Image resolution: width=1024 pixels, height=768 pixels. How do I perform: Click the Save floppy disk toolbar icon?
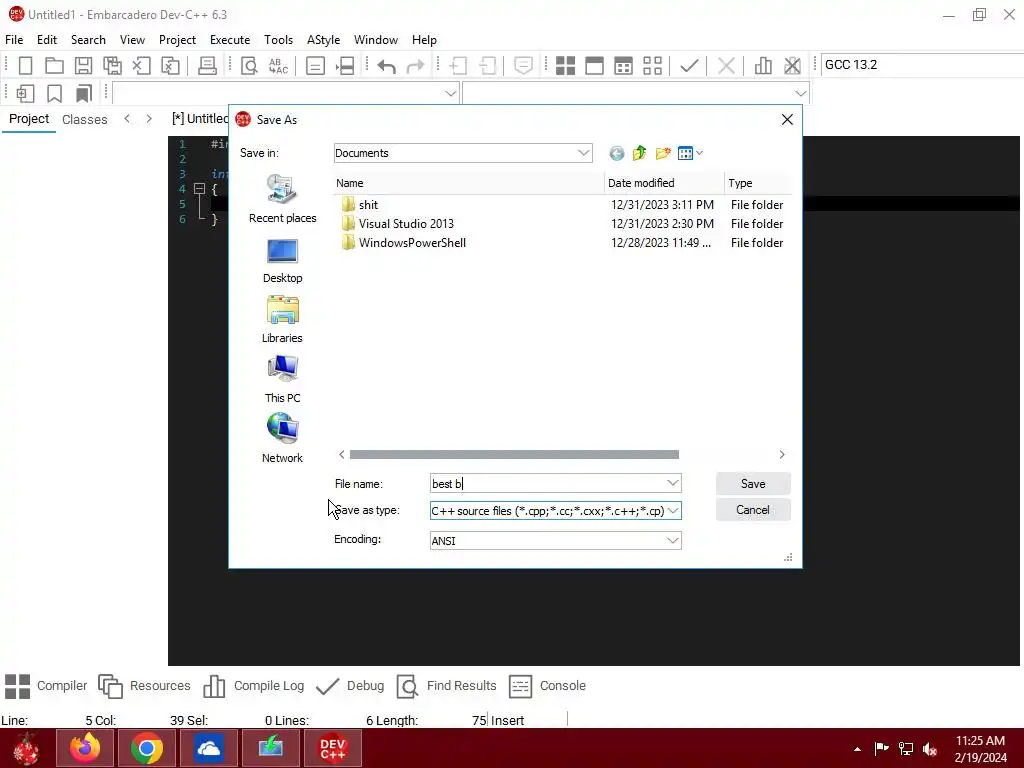(x=83, y=65)
